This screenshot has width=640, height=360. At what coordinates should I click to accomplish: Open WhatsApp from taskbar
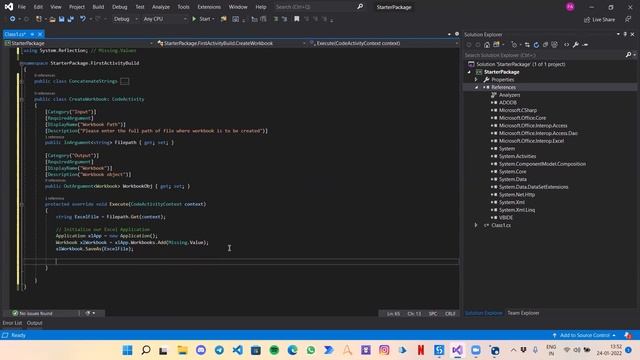click(311, 350)
